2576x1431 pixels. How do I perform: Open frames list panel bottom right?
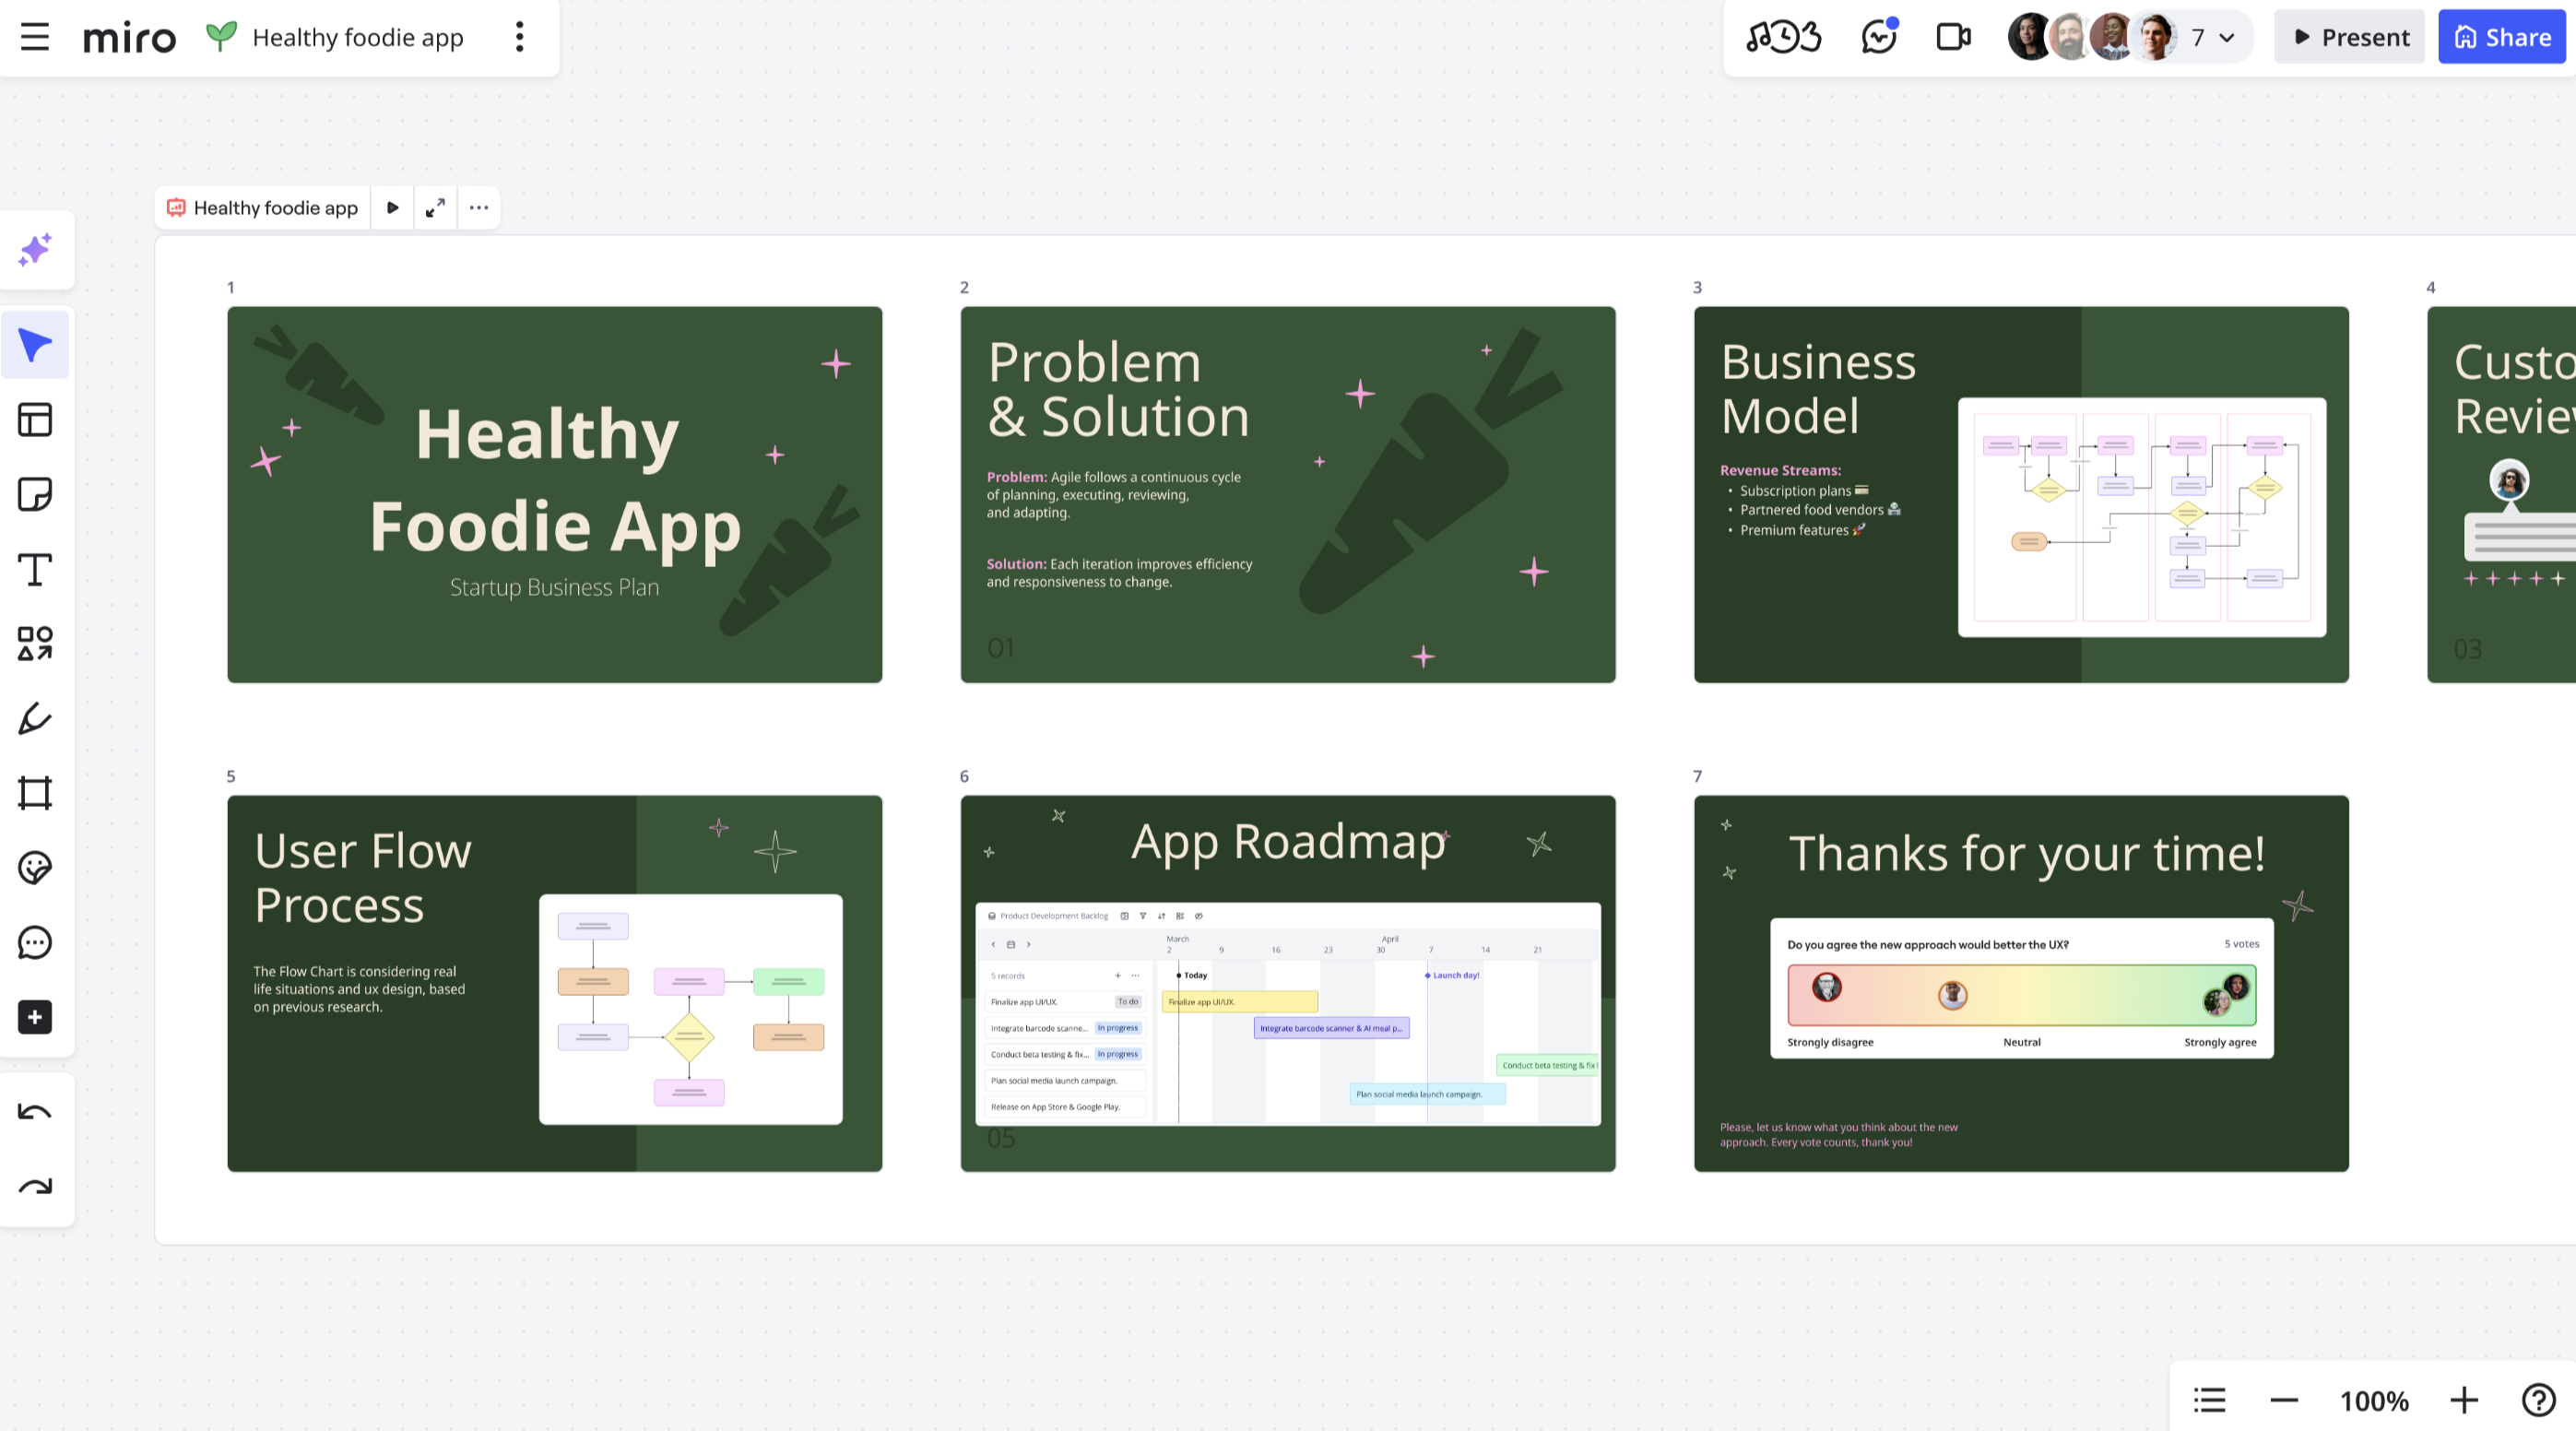pos(2209,1400)
